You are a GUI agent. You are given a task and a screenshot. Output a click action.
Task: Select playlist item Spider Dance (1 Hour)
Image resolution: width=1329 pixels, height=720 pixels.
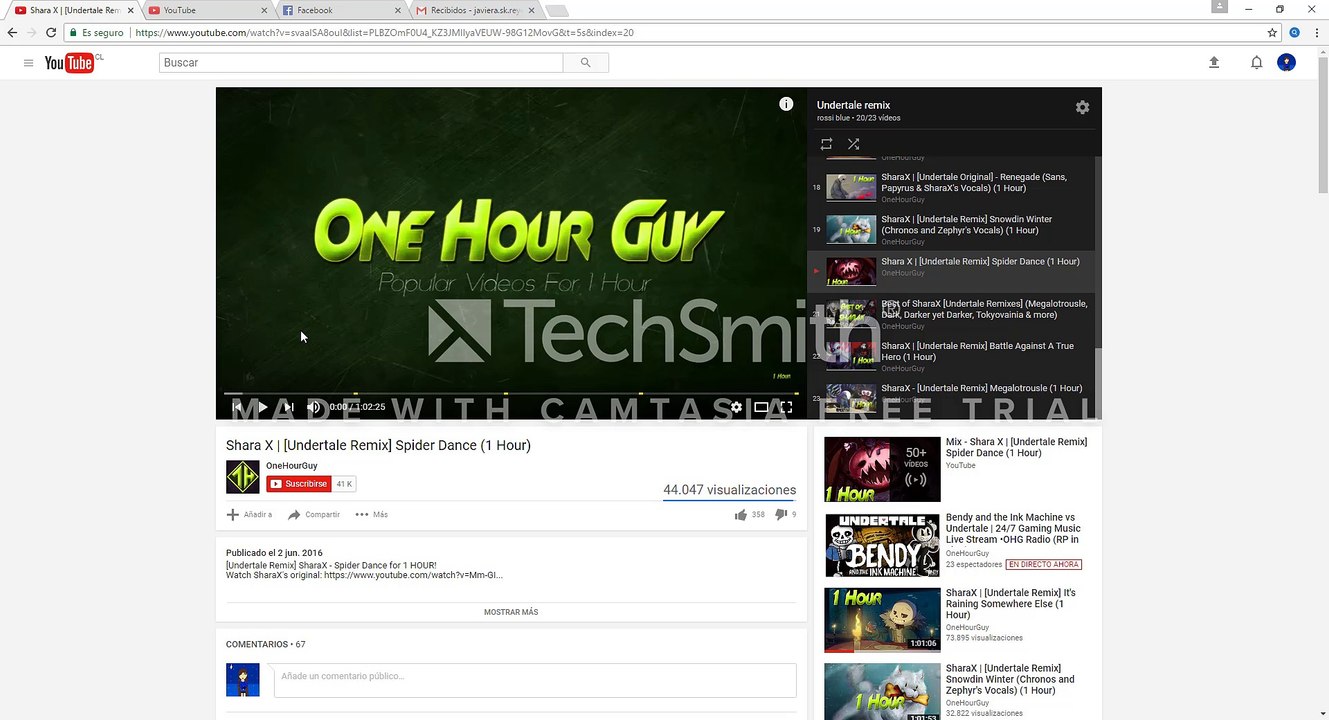(951, 271)
